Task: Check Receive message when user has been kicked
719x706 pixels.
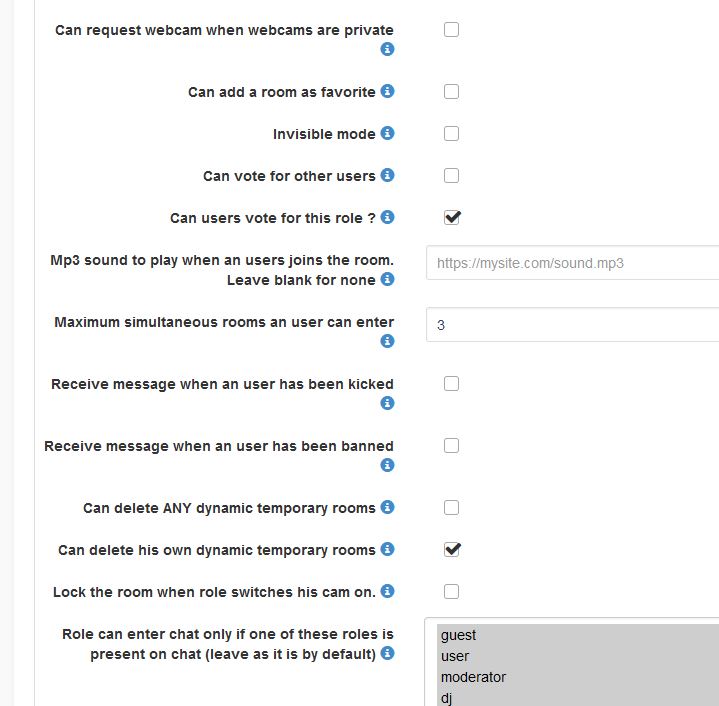Action: (x=451, y=383)
